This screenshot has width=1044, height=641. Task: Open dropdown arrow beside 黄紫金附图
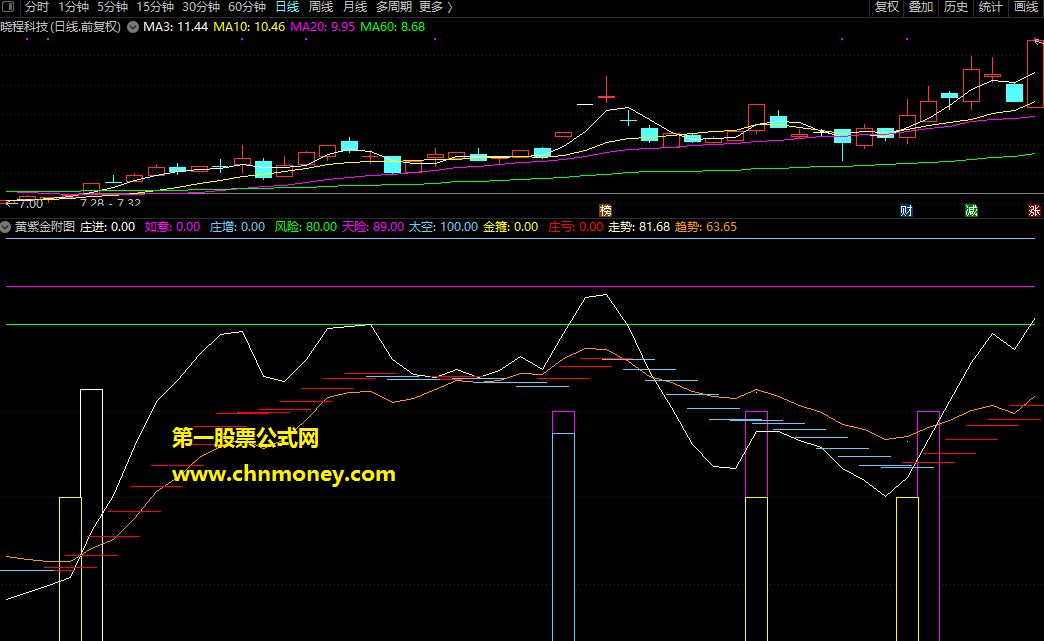[6, 227]
